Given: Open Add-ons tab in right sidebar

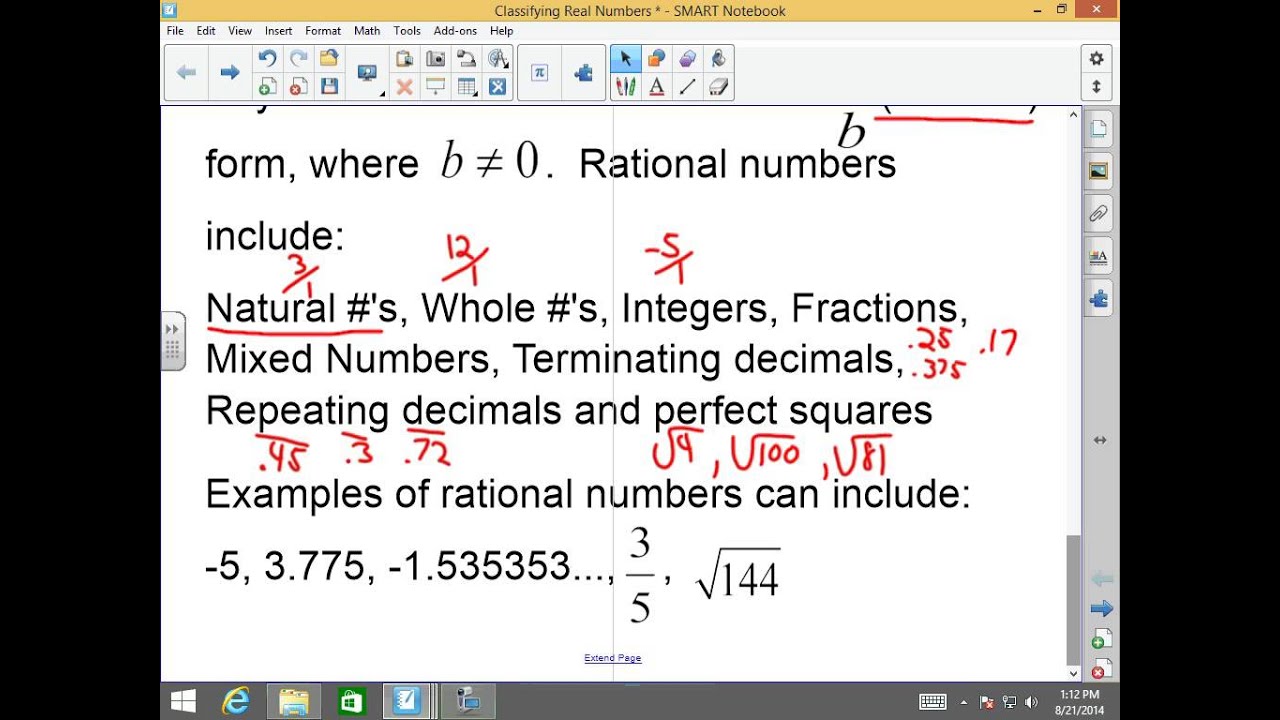Looking at the screenshot, I should 1099,299.
